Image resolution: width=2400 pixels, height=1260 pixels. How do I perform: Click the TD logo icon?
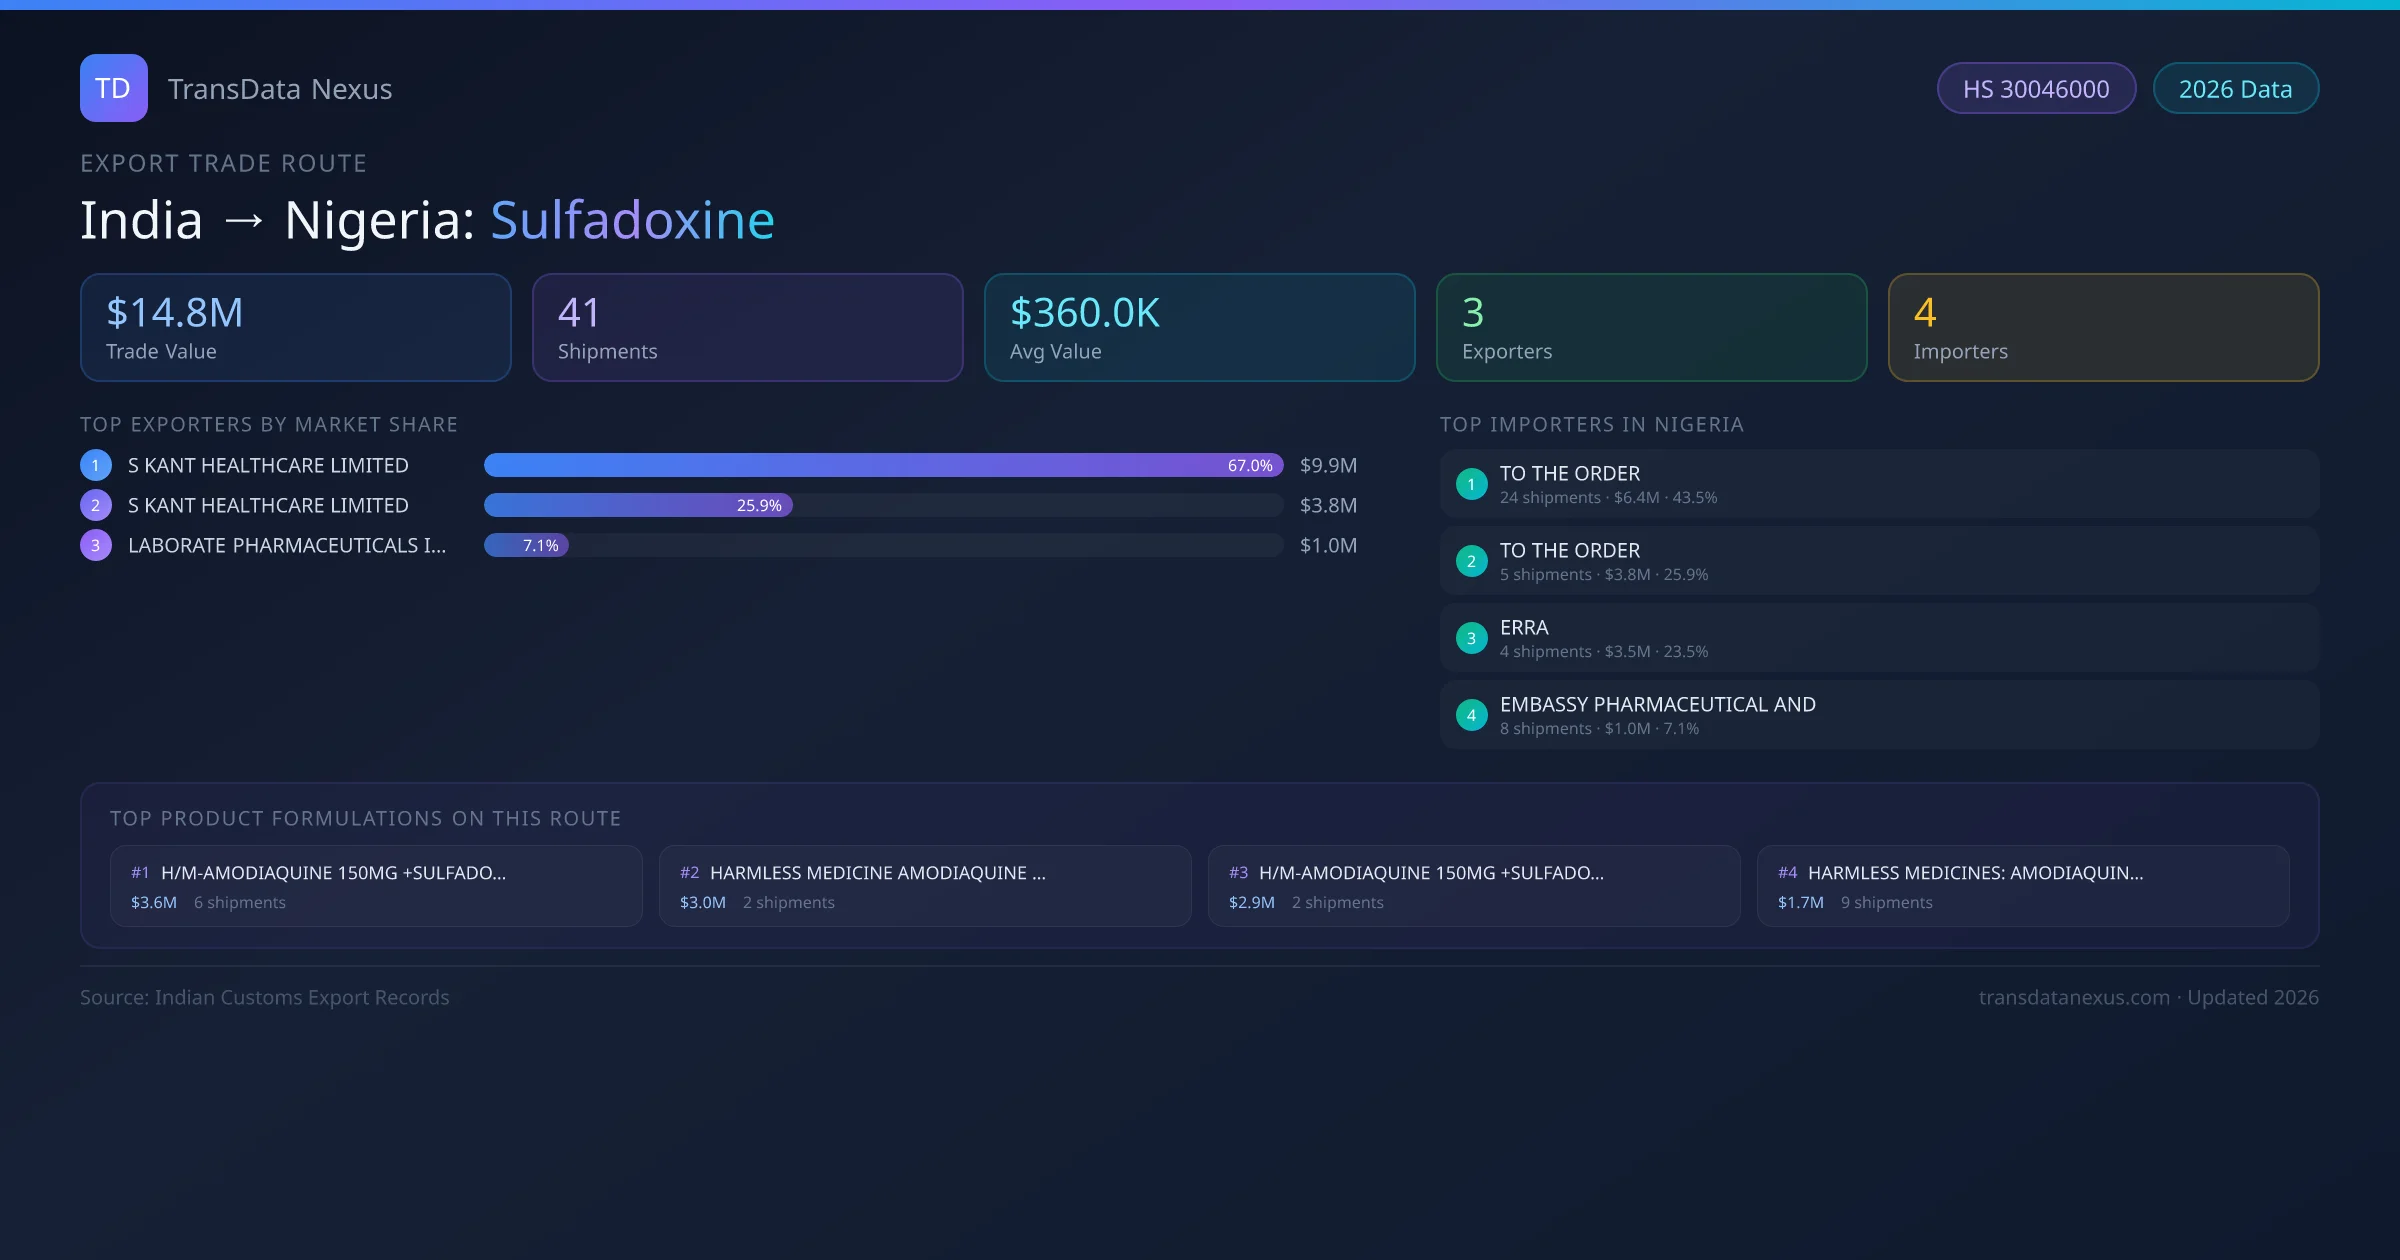click(113, 88)
